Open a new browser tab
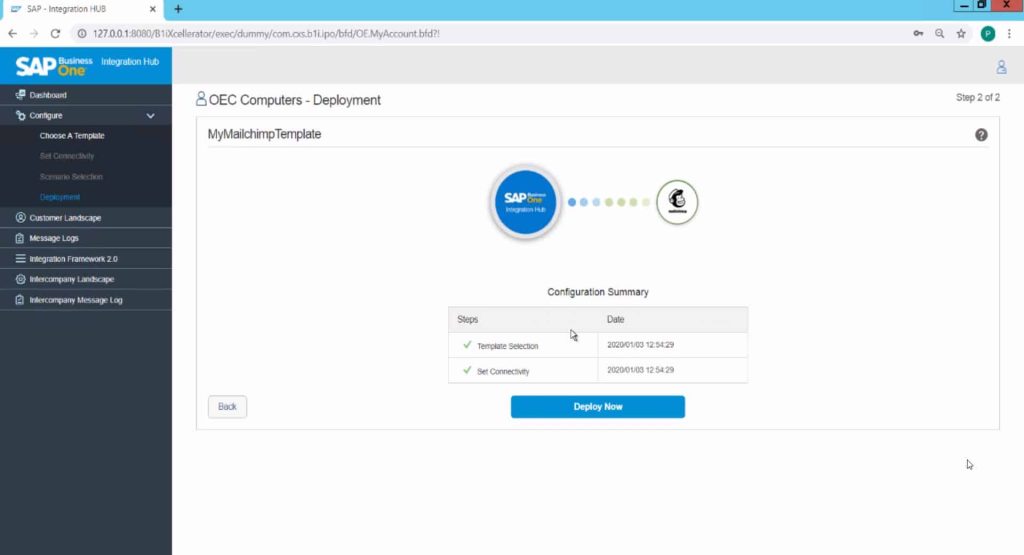Viewport: 1024px width, 555px height. (x=178, y=9)
